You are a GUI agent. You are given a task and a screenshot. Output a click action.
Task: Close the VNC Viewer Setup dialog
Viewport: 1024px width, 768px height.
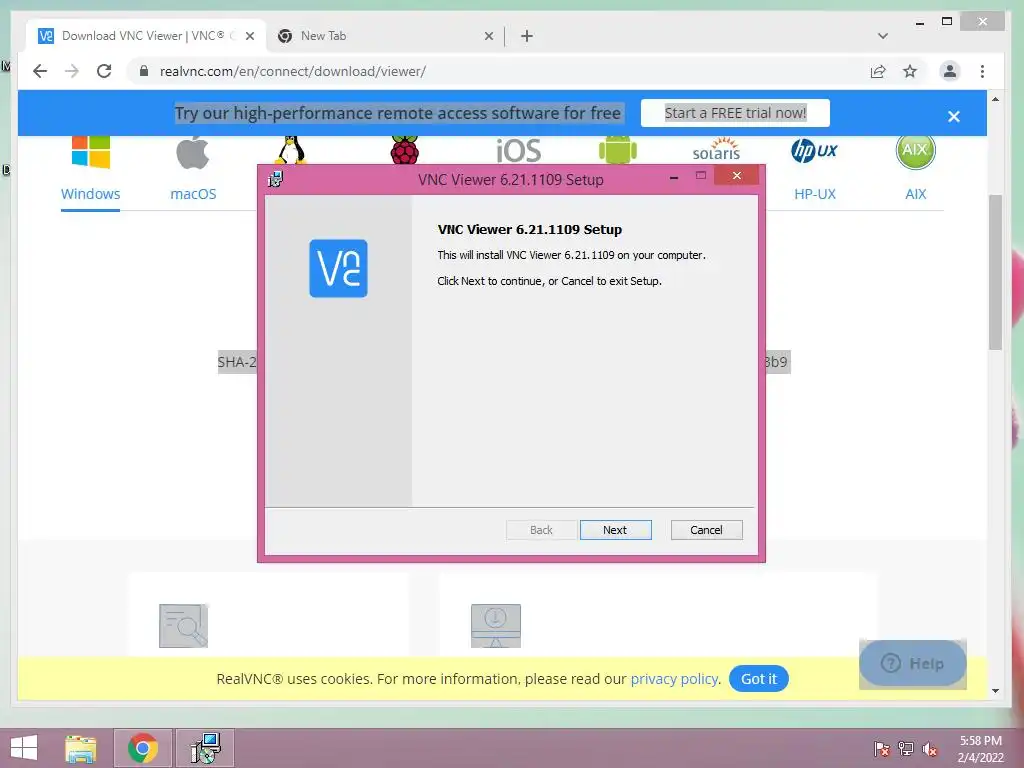(x=737, y=176)
